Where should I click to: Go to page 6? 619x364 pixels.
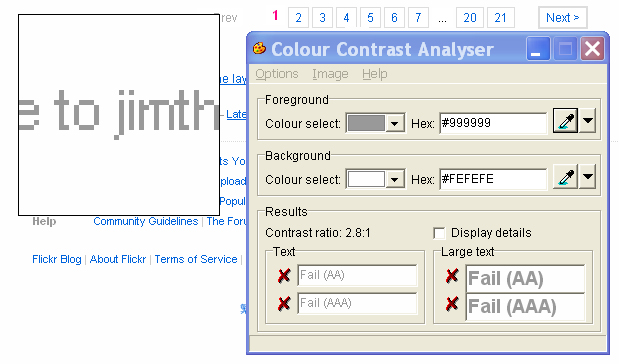click(394, 18)
